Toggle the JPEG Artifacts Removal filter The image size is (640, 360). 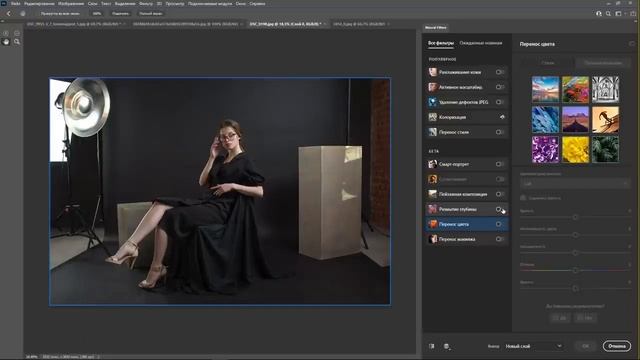point(500,102)
